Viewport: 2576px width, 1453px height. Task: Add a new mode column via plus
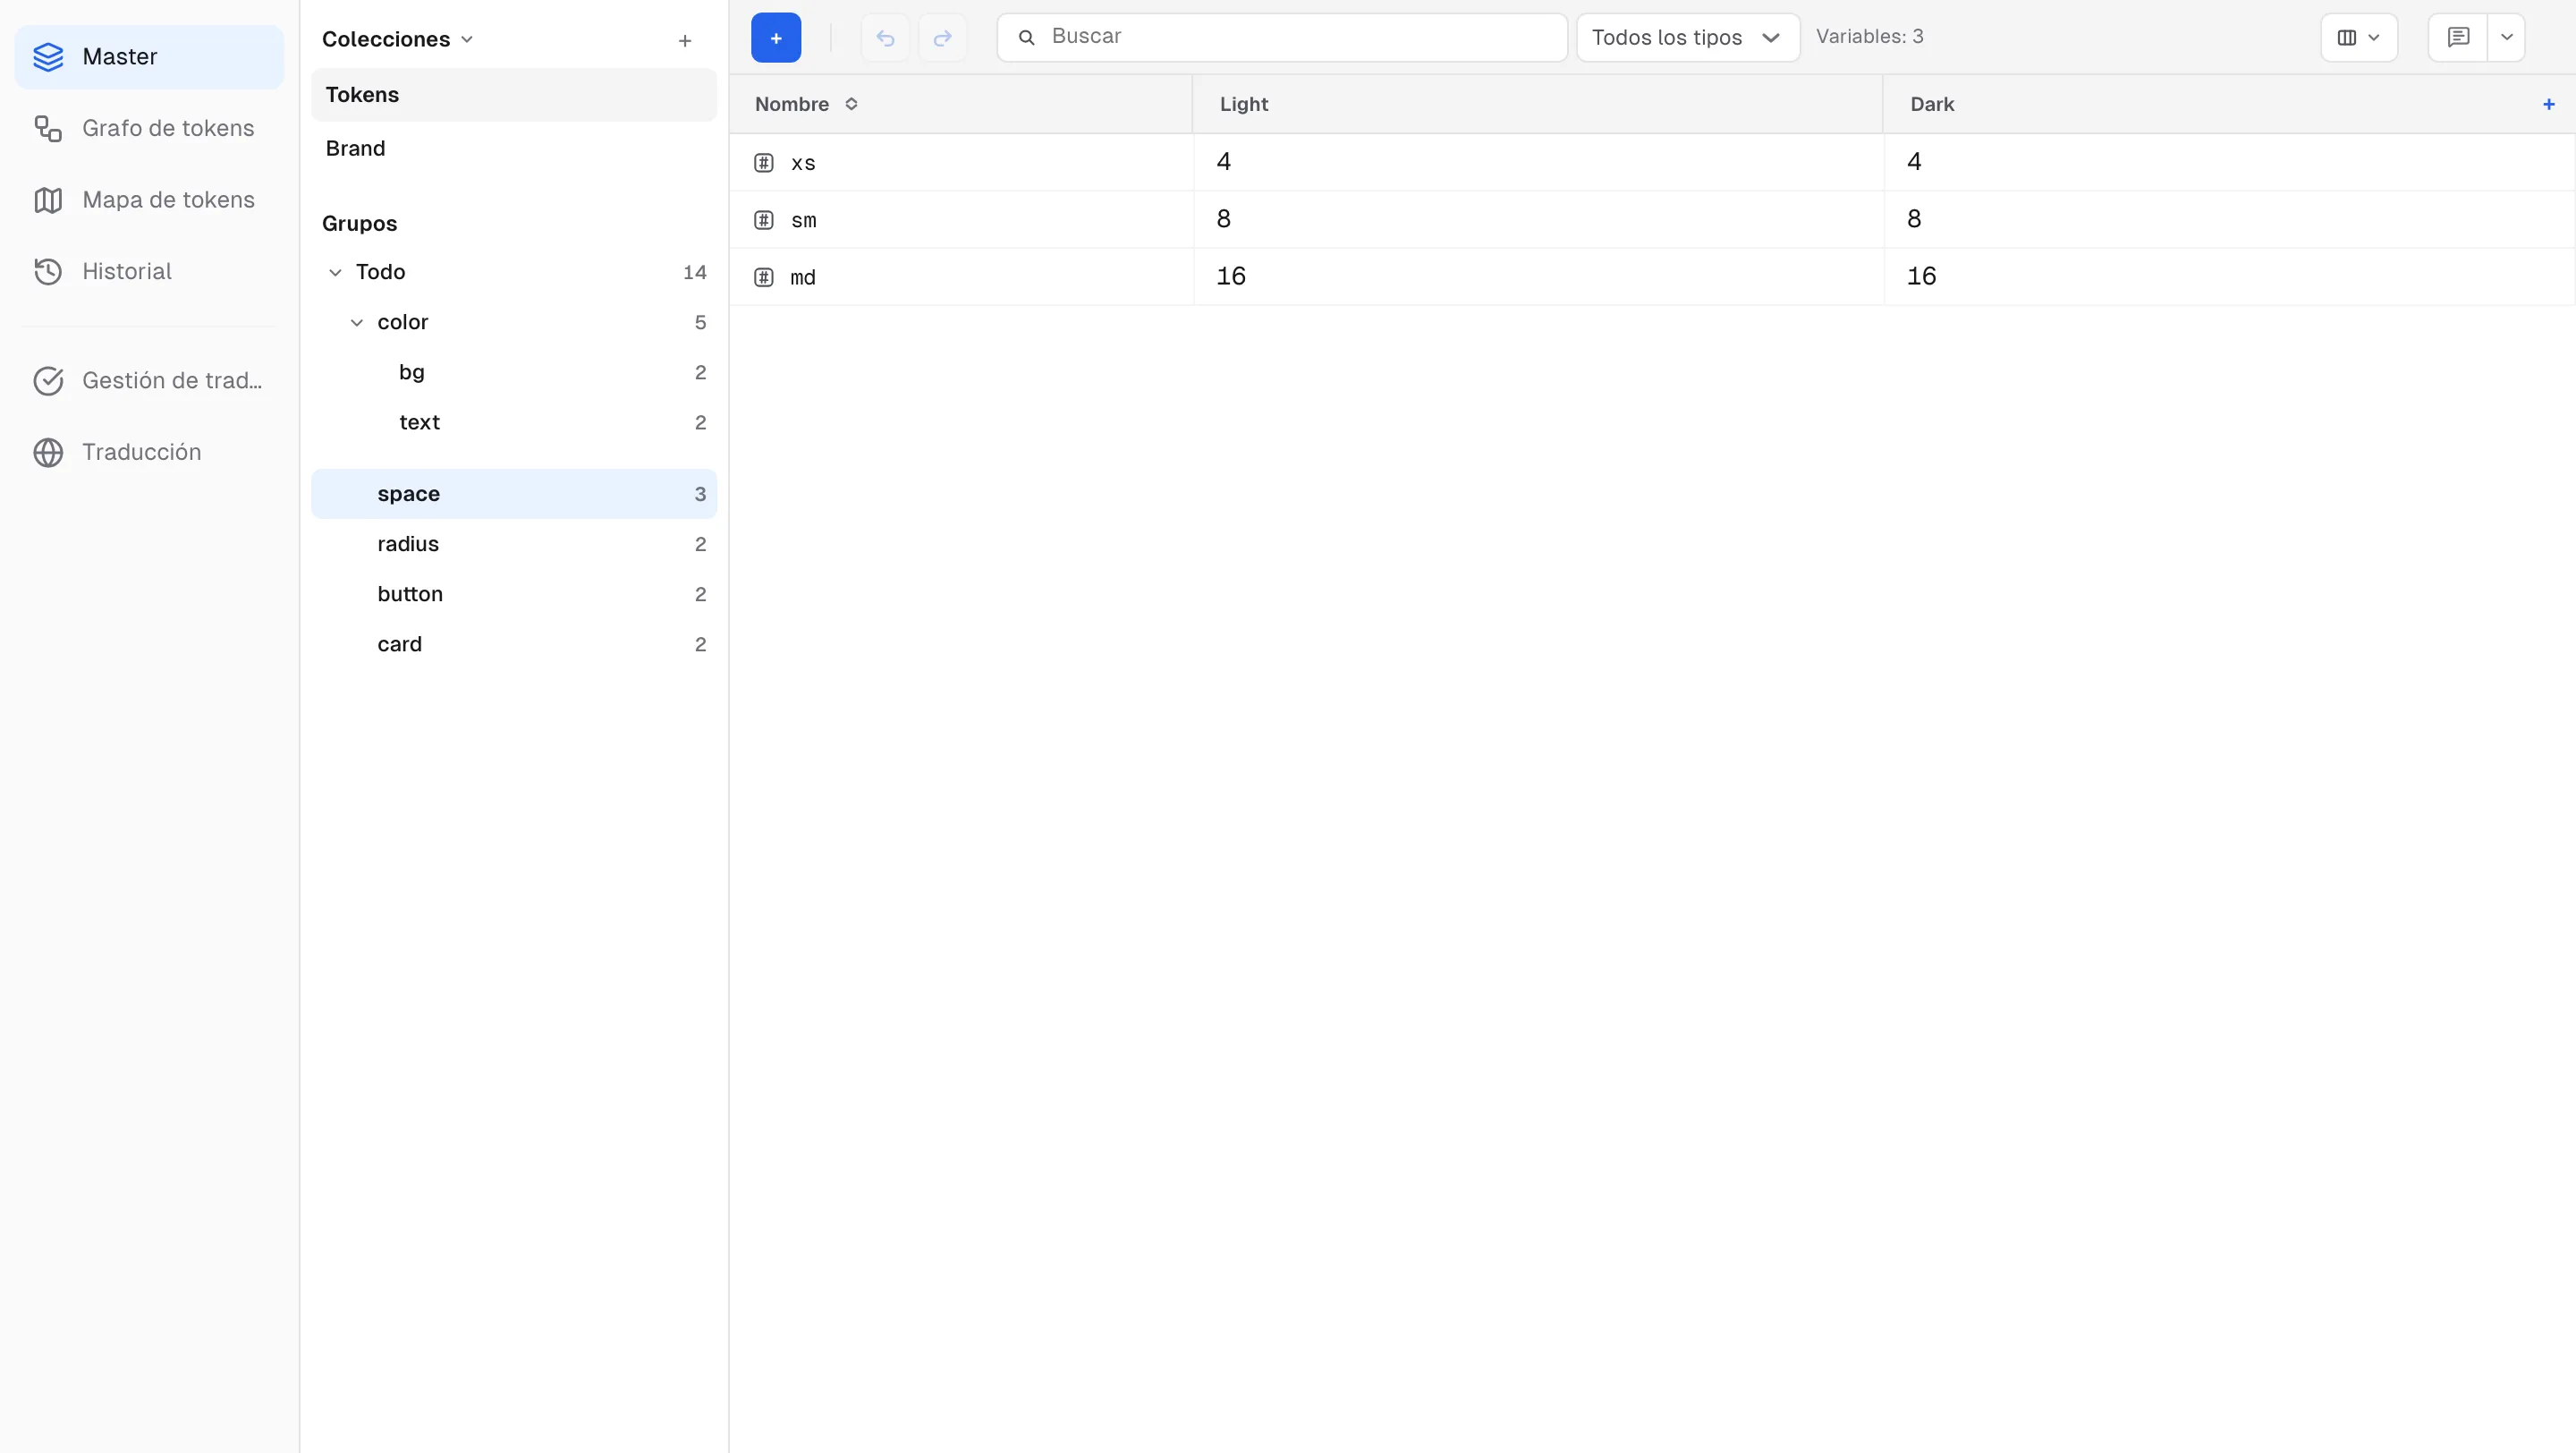2548,104
